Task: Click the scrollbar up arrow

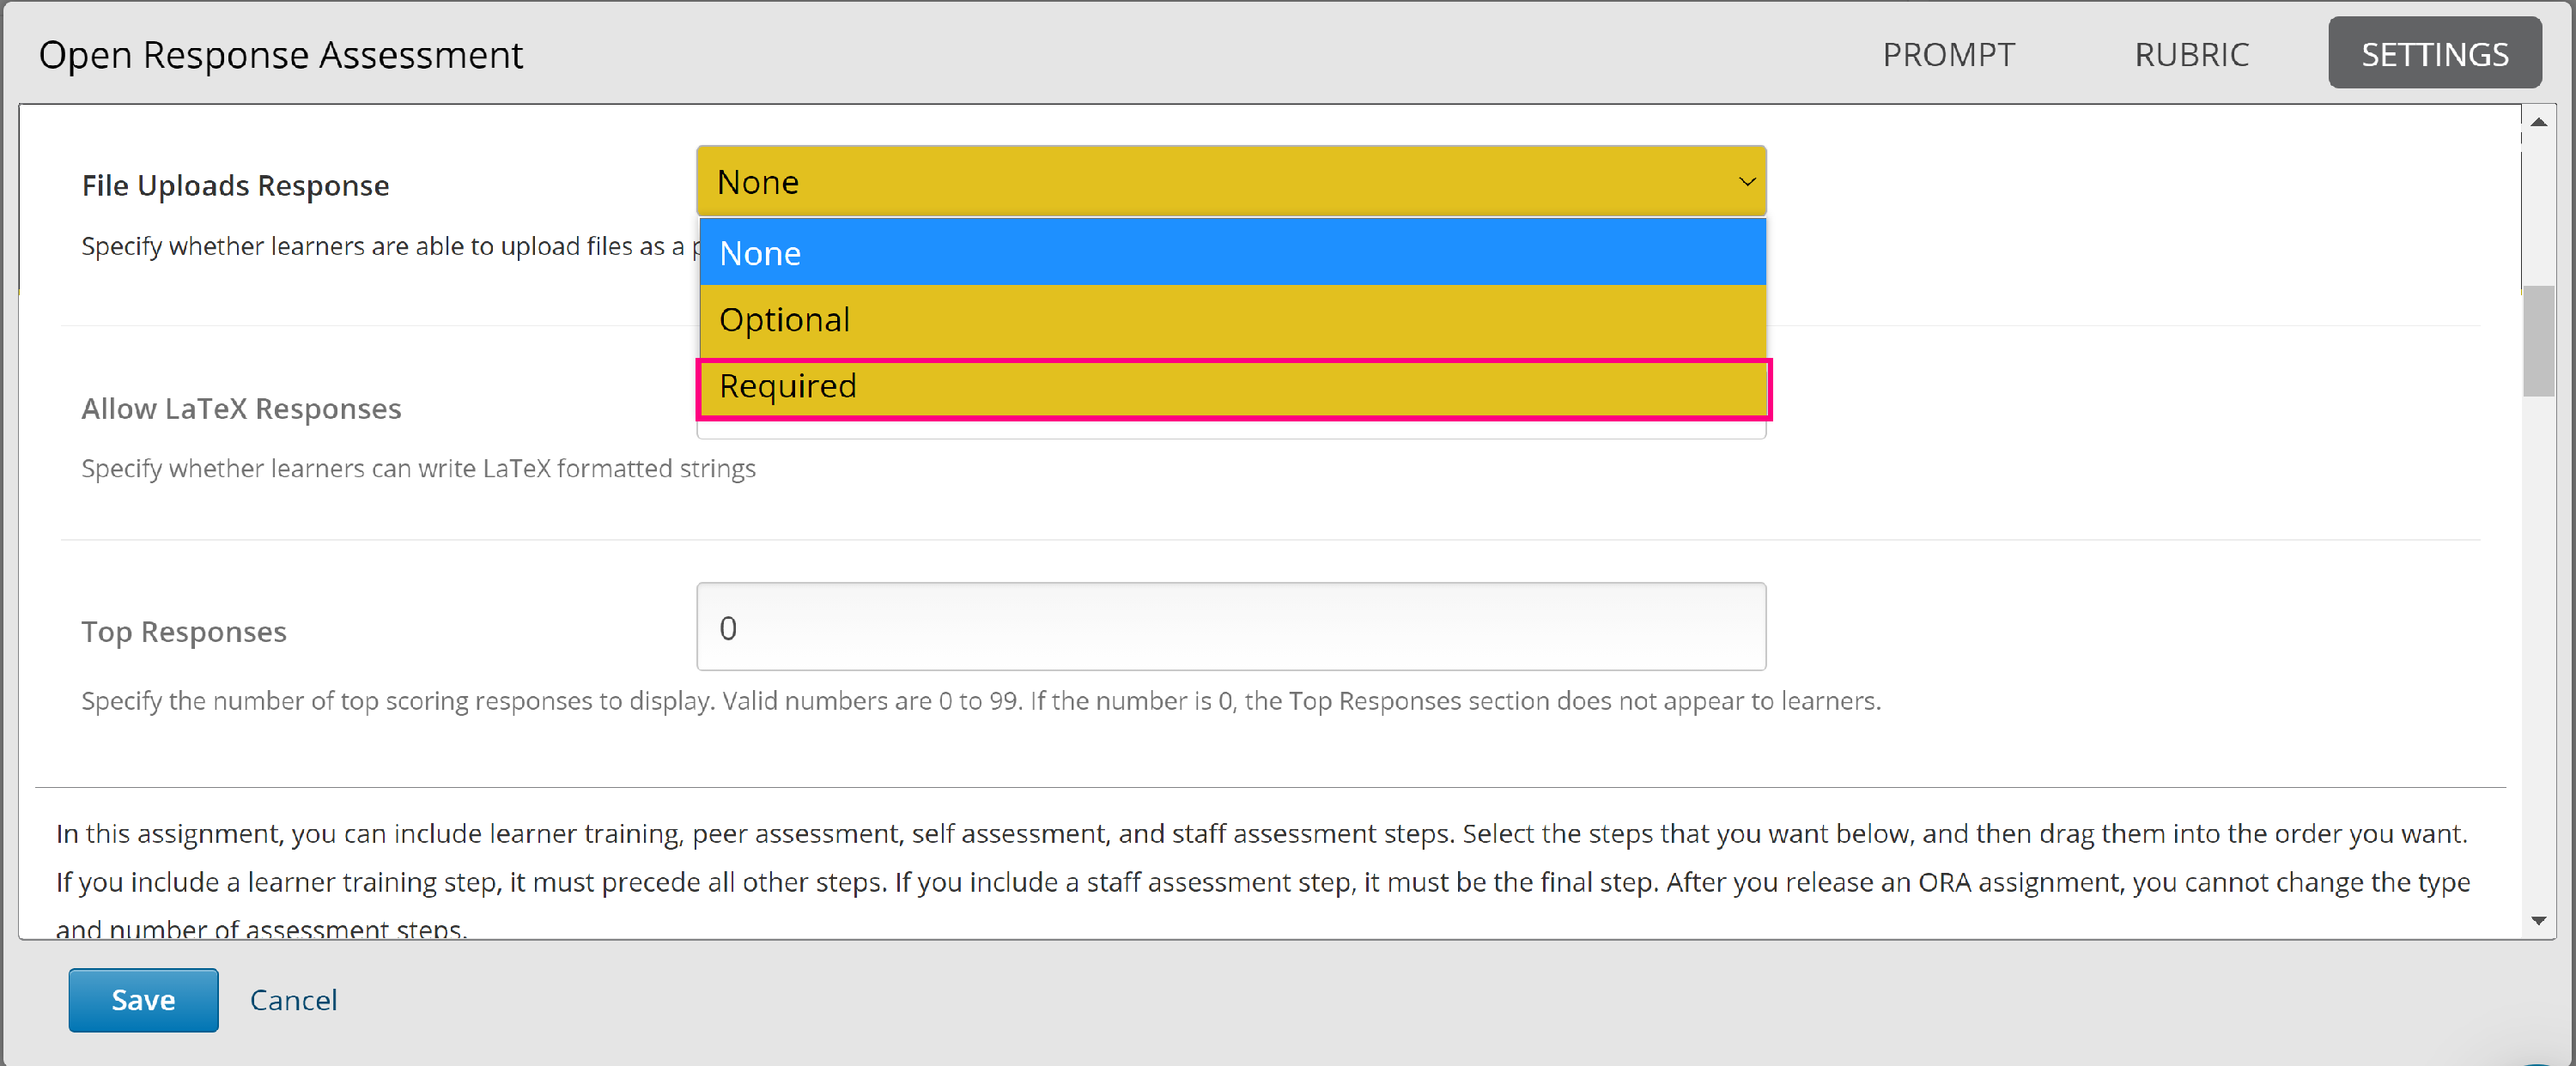Action: pyautogui.click(x=2538, y=122)
